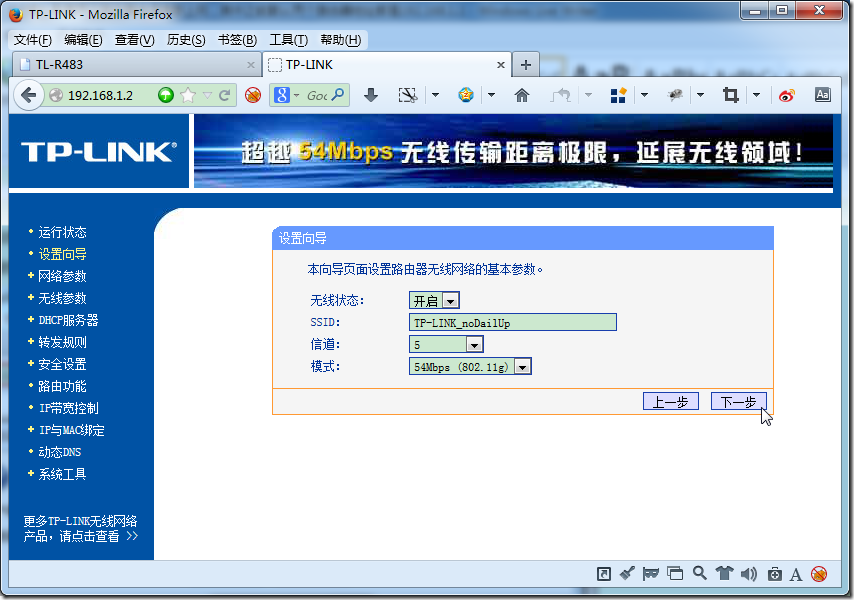Bookmark this page with the star icon

(188, 95)
